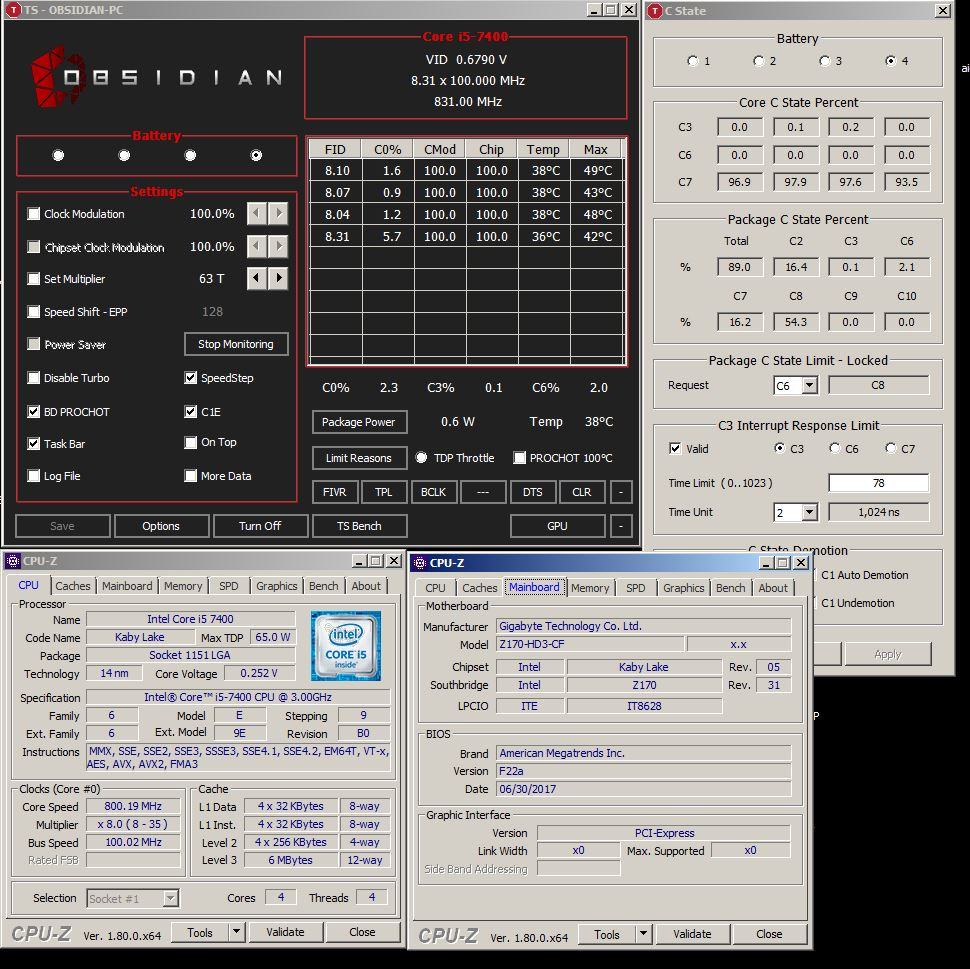Click the Stop Monitoring button
Screen dimensions: 970x969
[236, 344]
